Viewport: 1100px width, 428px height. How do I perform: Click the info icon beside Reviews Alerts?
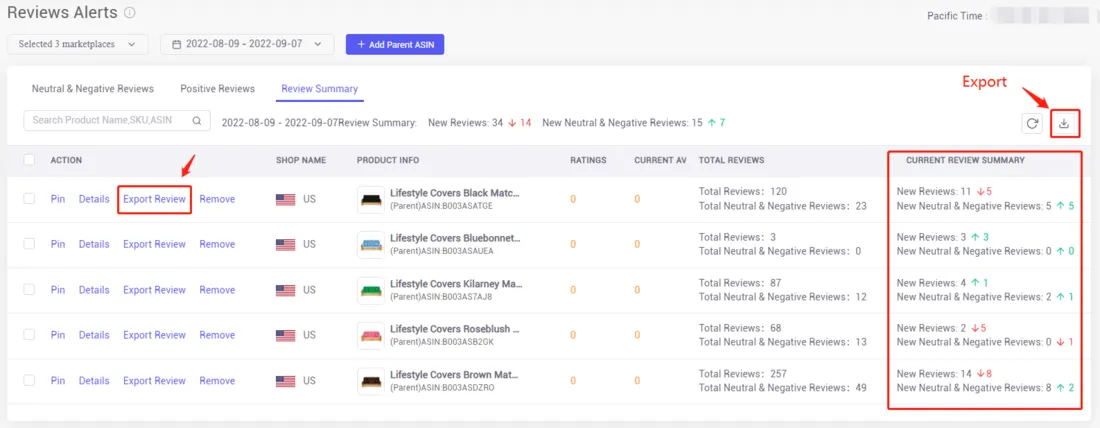129,13
